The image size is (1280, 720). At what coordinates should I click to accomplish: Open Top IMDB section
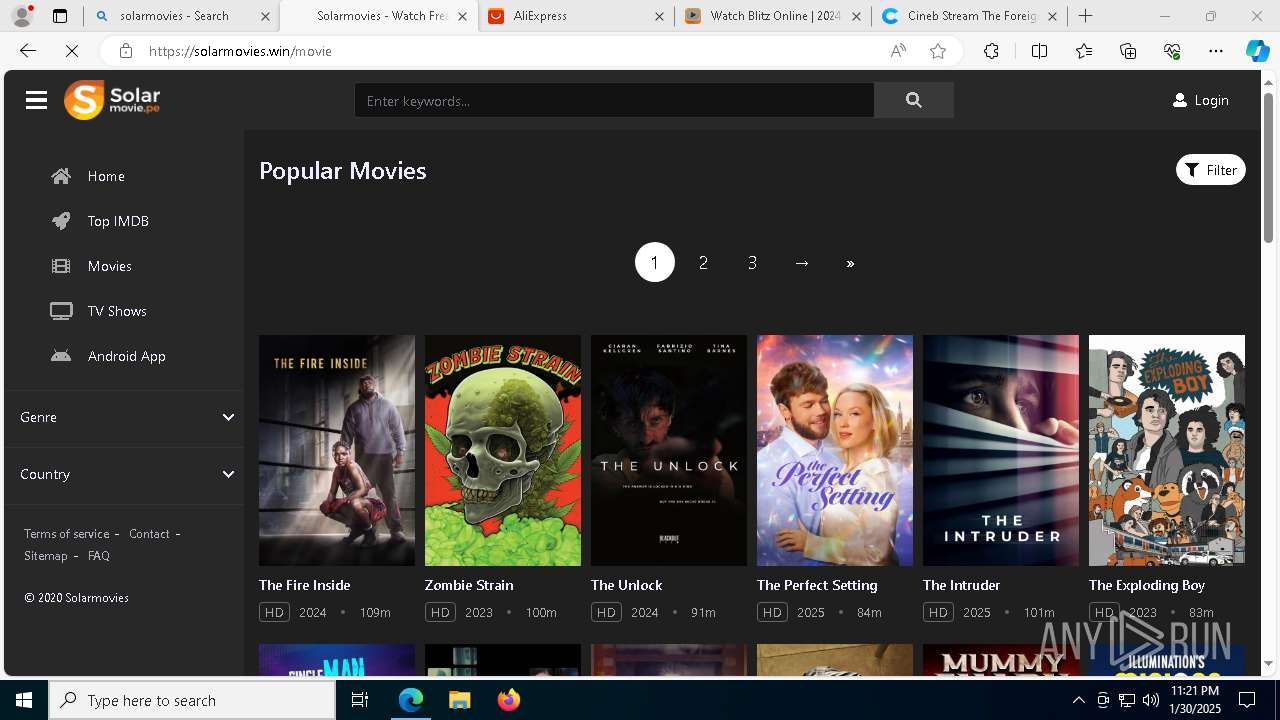(100, 221)
